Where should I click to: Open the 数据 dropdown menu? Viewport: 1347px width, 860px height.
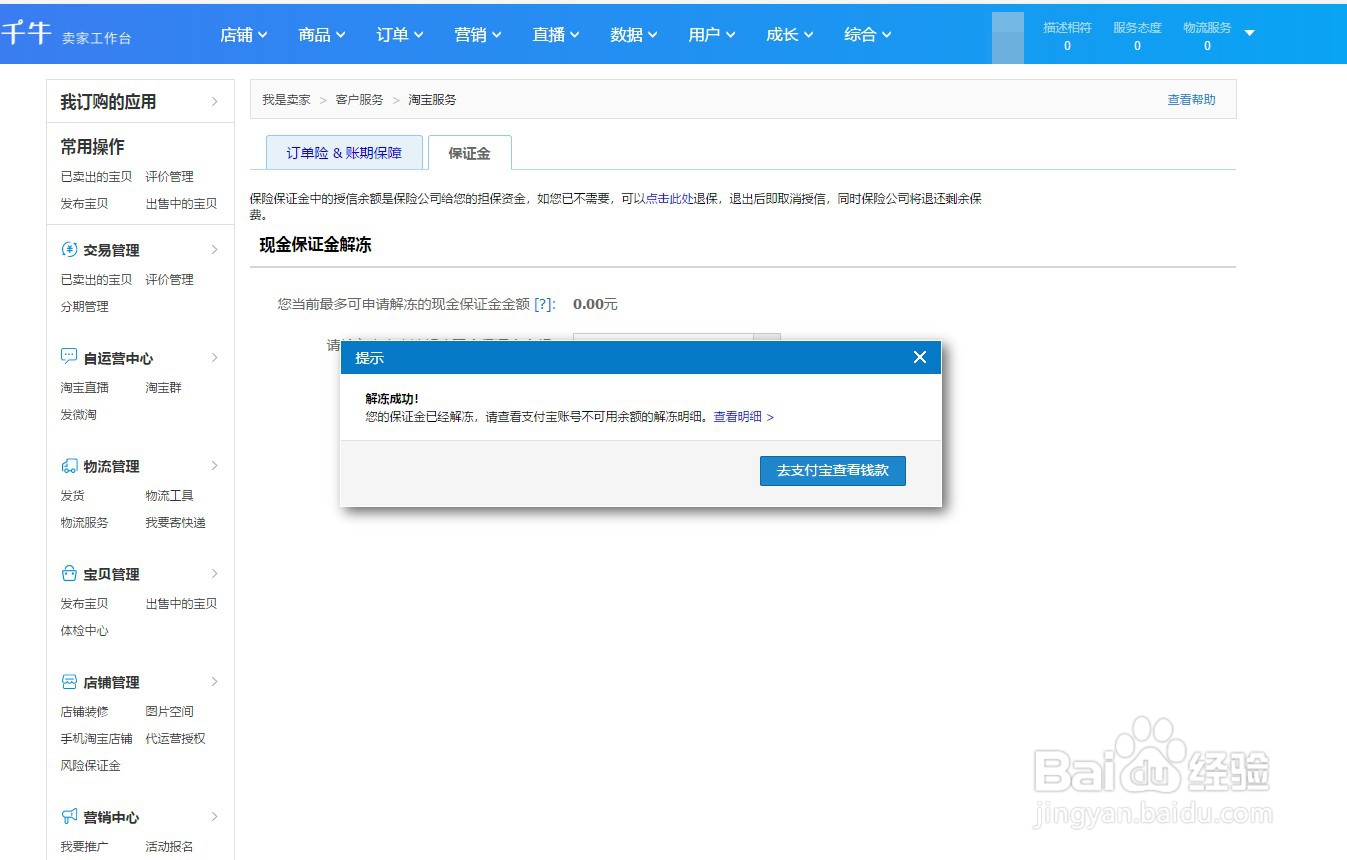click(x=634, y=35)
